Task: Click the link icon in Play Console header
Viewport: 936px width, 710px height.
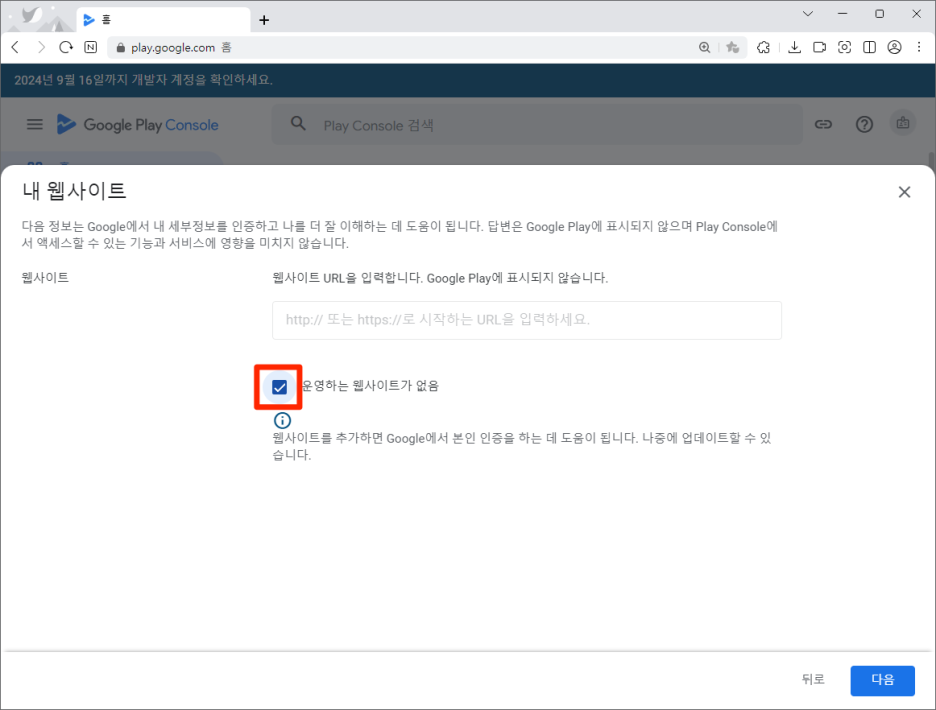Action: (823, 124)
